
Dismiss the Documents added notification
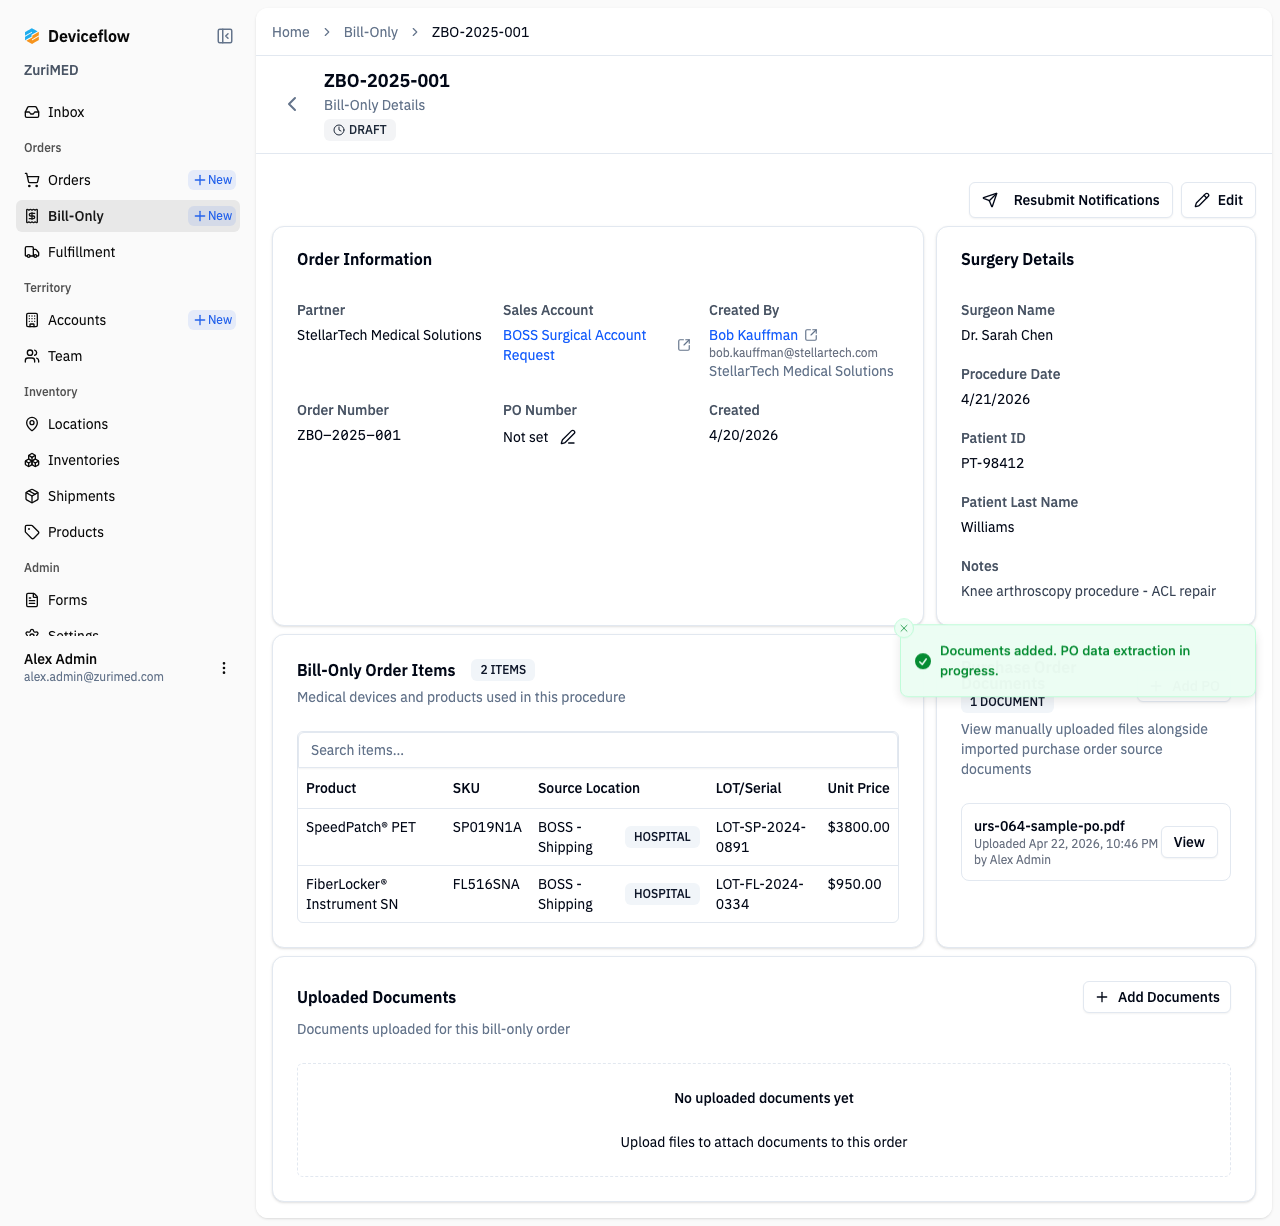click(904, 628)
